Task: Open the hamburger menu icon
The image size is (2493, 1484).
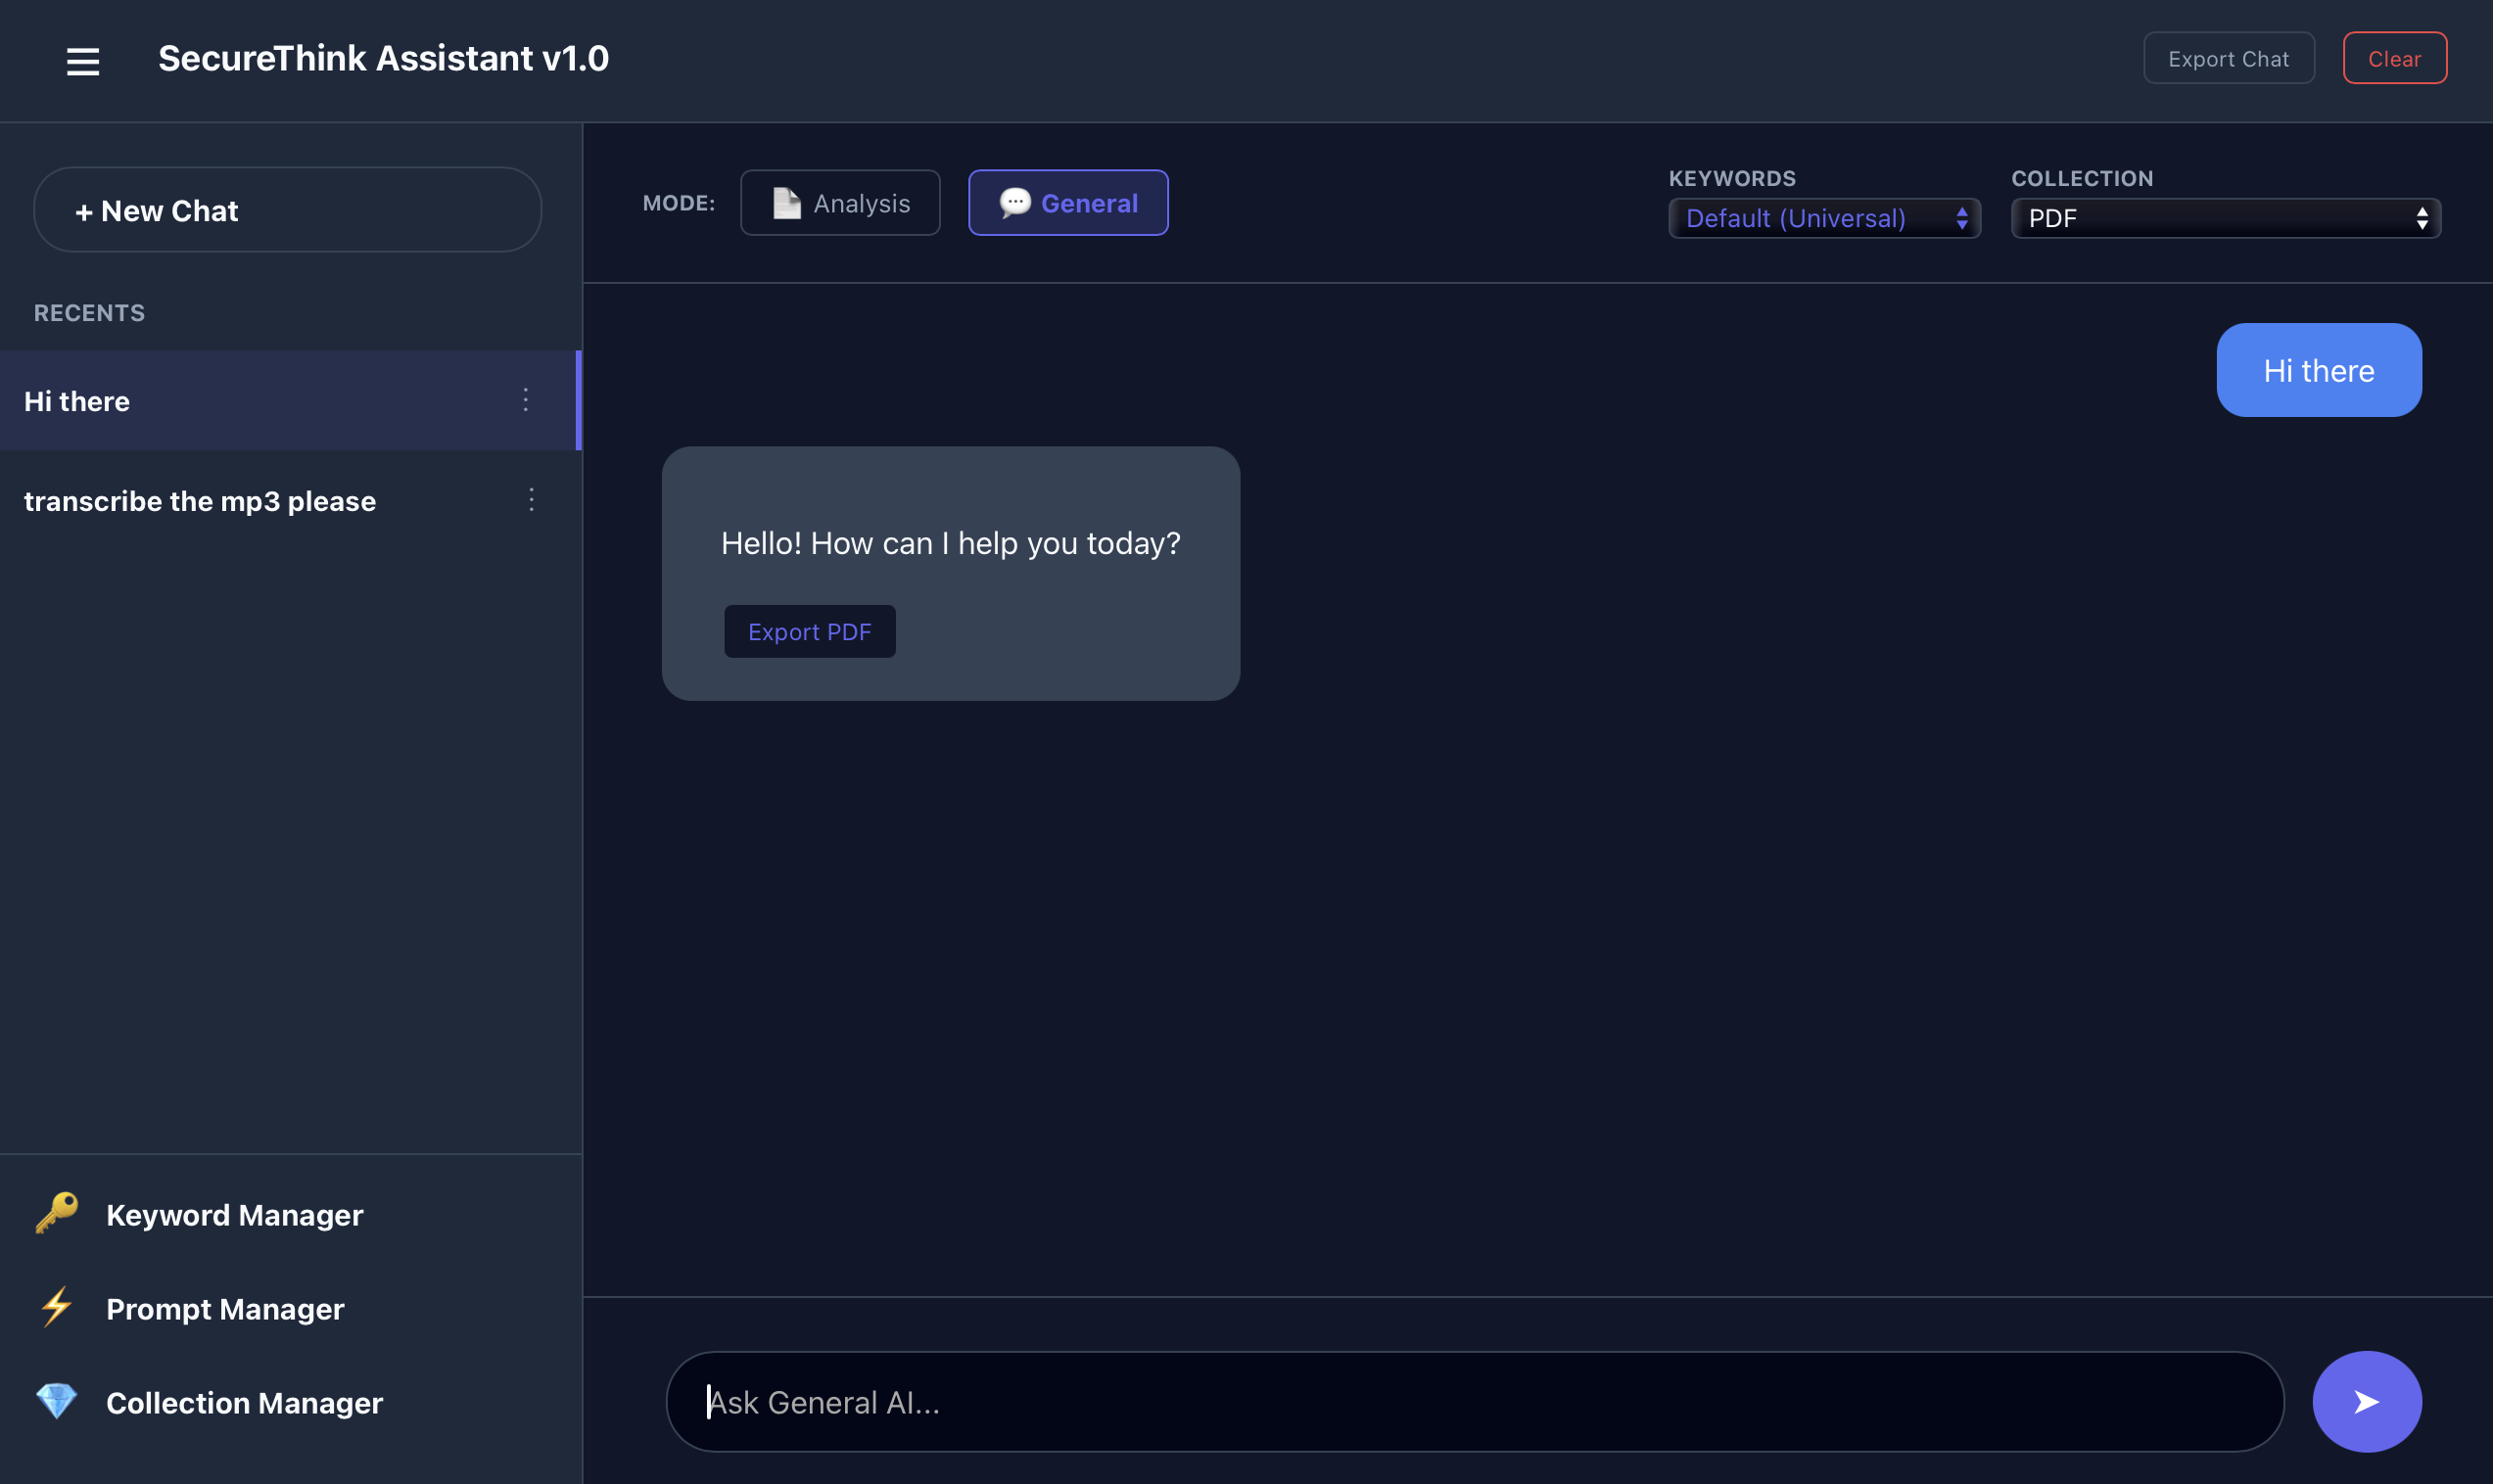Action: (83, 61)
